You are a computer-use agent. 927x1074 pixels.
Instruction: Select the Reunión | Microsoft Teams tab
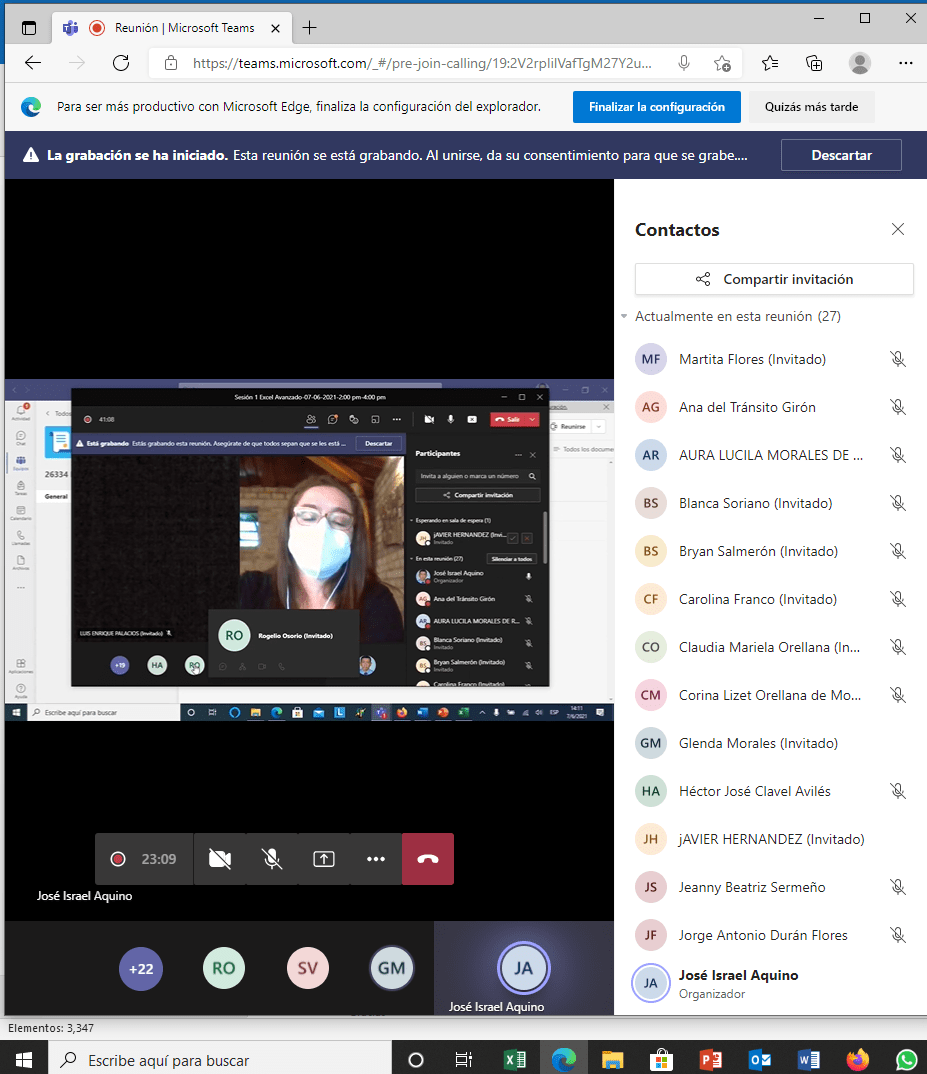click(171, 28)
